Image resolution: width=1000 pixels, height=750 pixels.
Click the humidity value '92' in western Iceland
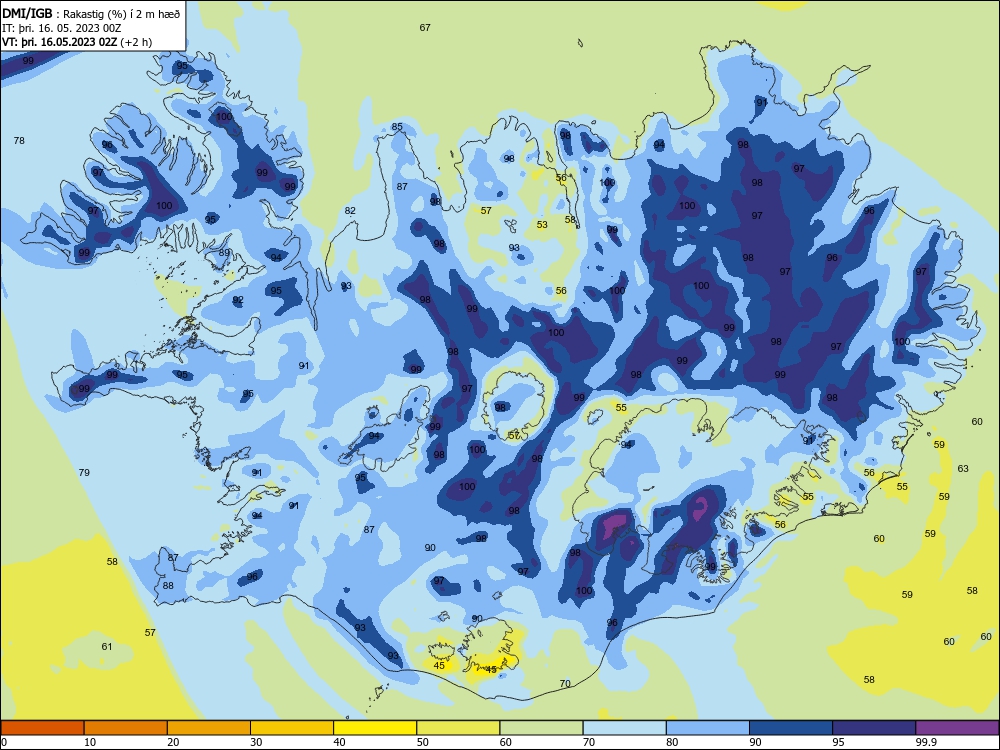(x=238, y=300)
